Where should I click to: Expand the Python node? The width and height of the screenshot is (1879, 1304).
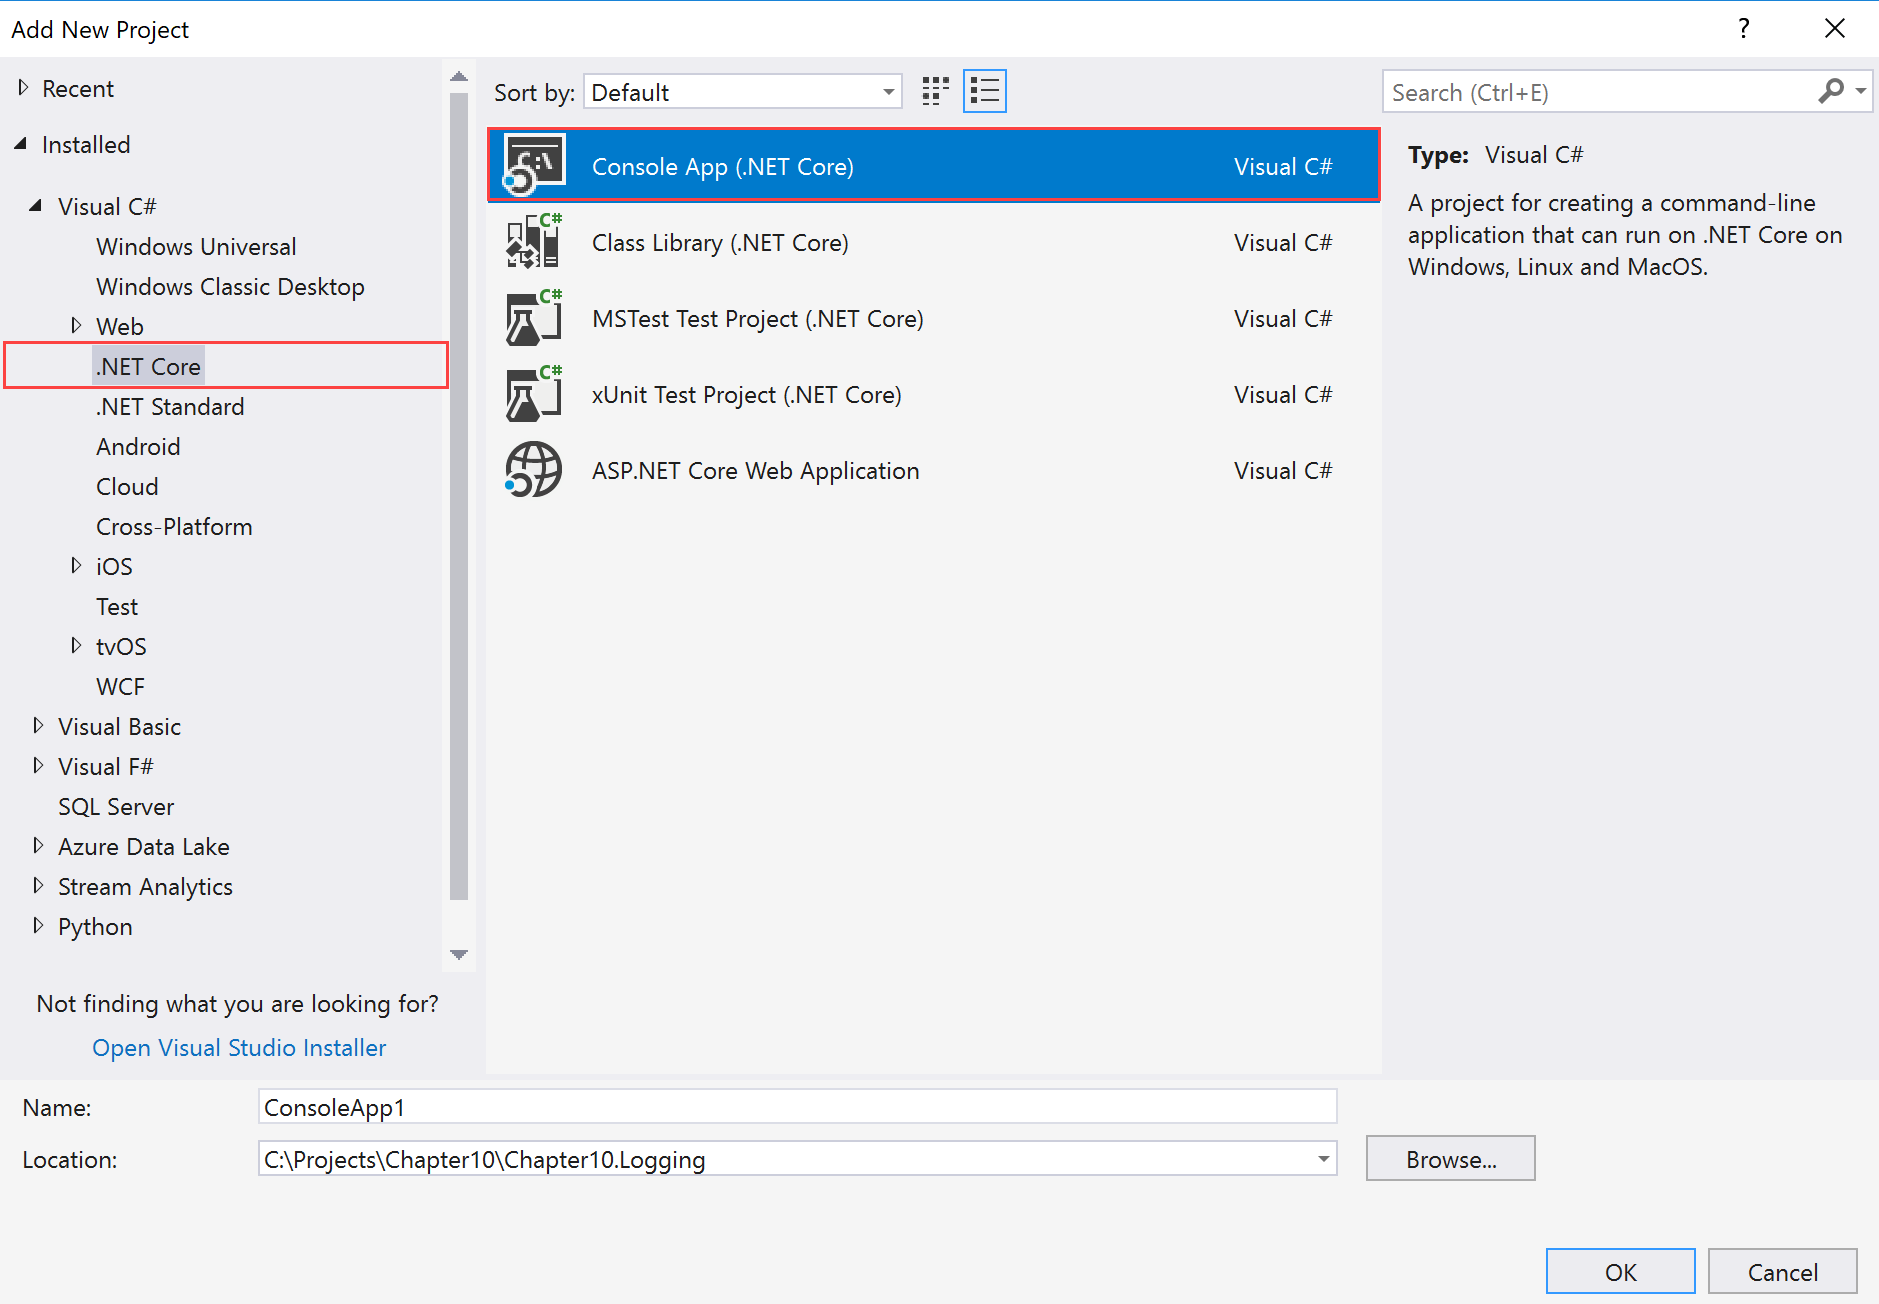pyautogui.click(x=38, y=925)
